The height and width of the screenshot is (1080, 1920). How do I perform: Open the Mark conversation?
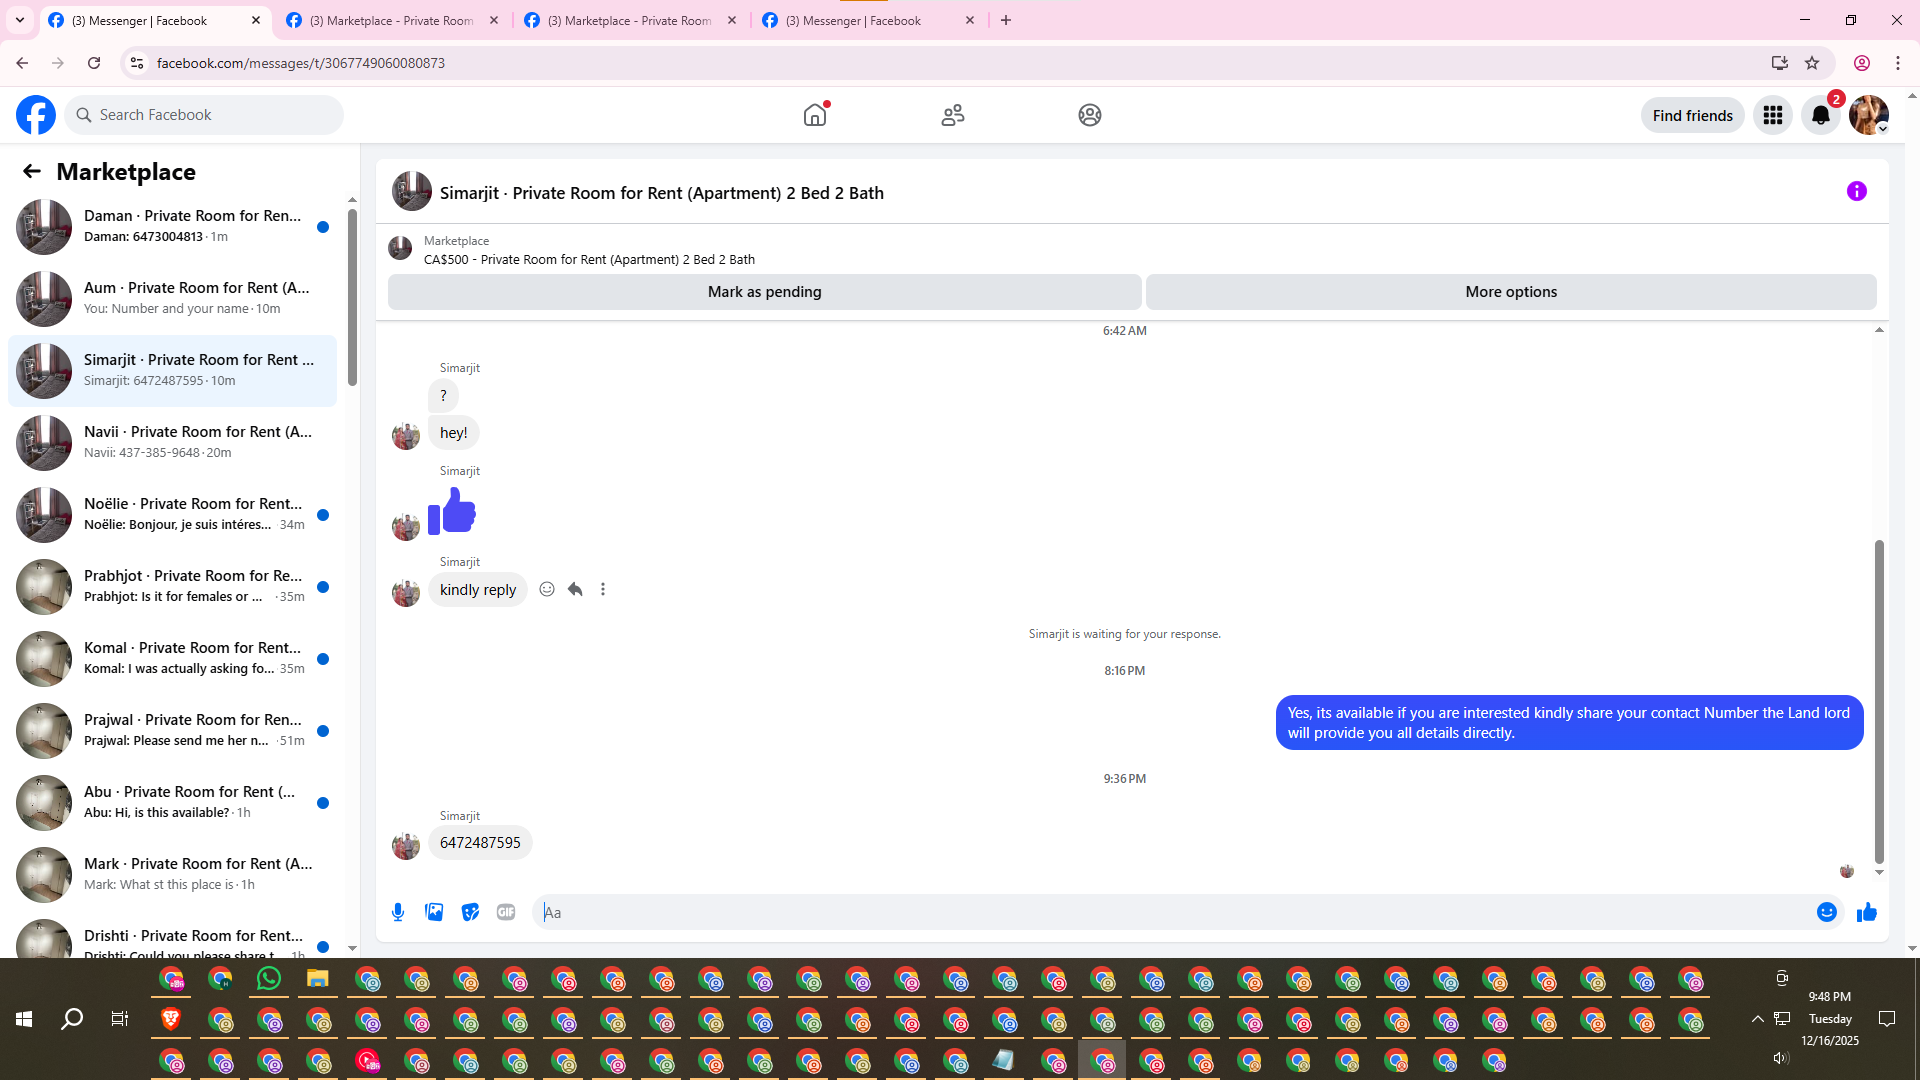tap(173, 875)
